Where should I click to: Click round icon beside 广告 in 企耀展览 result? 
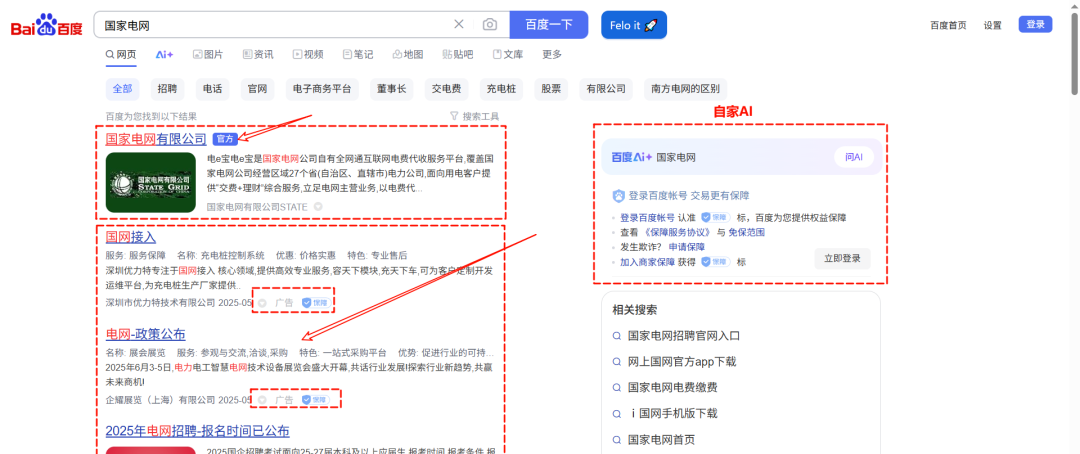click(262, 400)
